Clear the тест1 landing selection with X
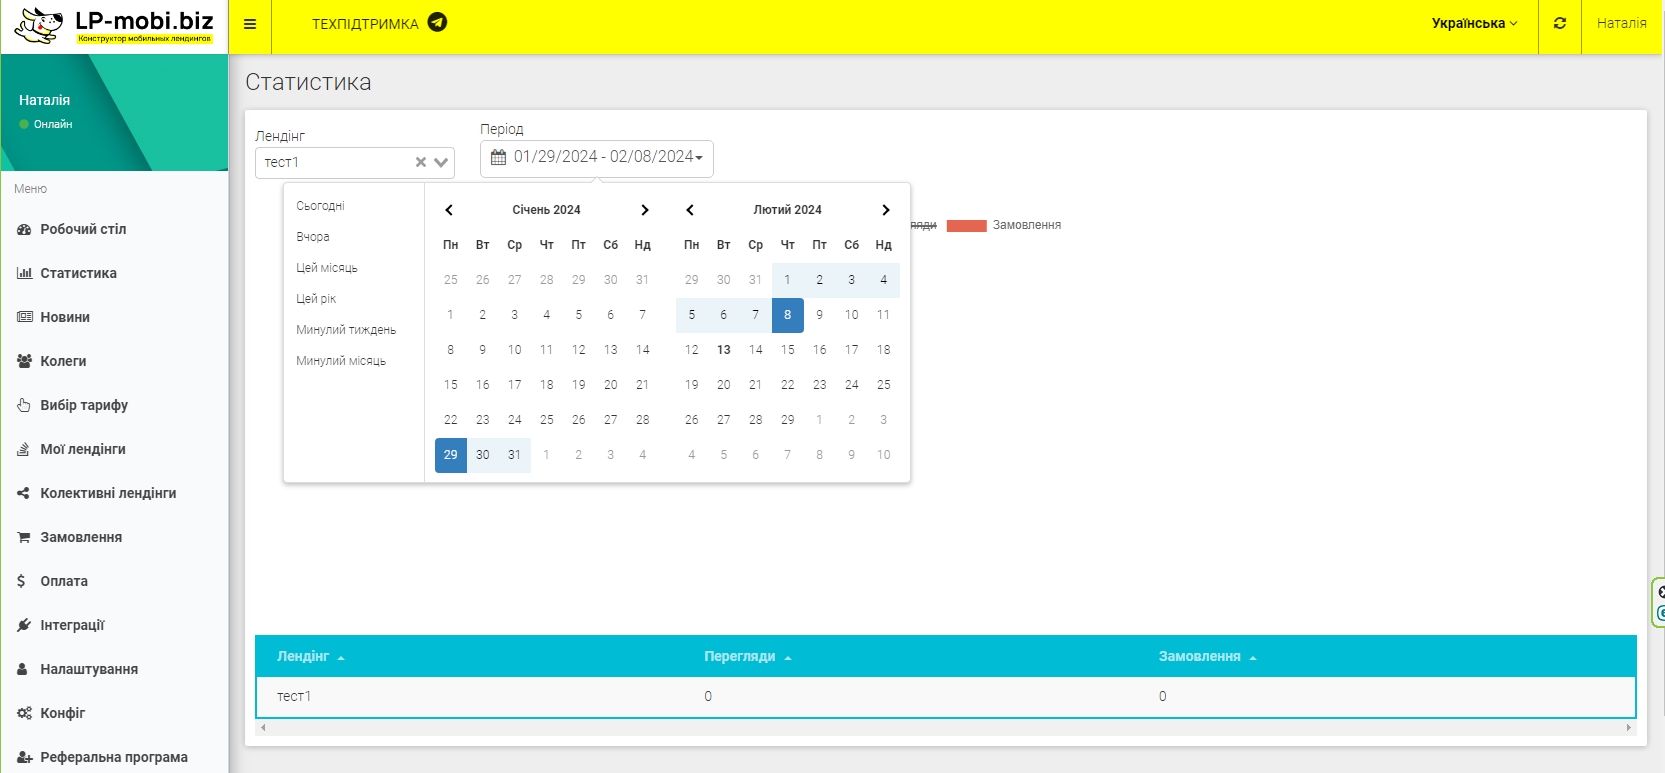Screen dimensions: 1665x773 pos(421,162)
